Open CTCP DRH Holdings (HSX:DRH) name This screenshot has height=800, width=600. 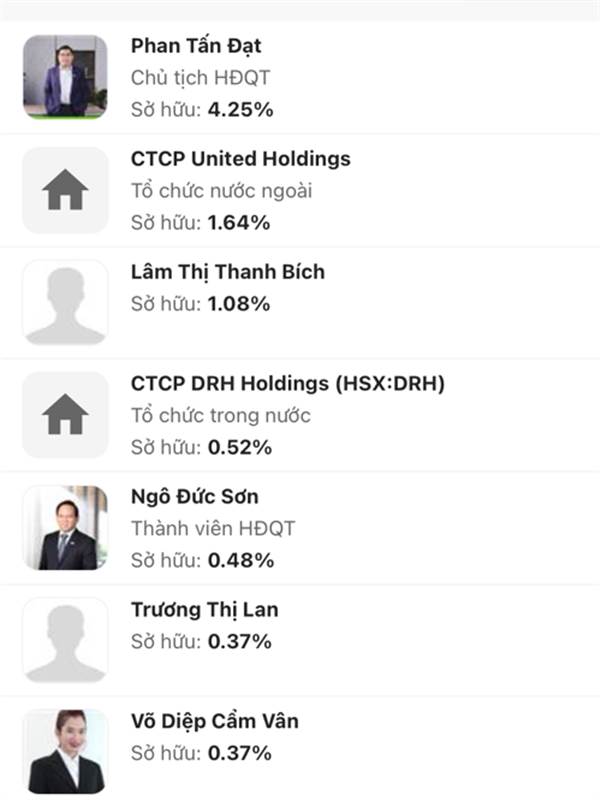point(288,384)
